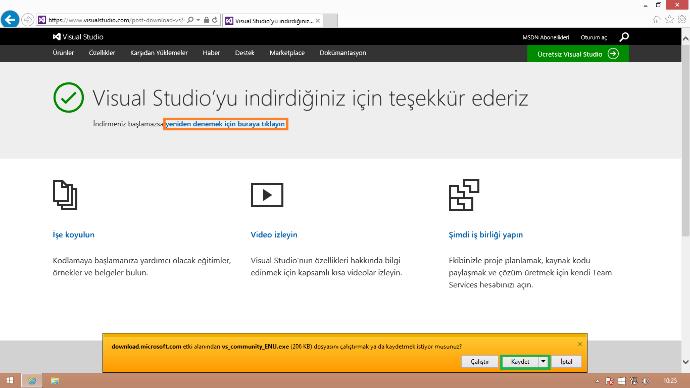The image size is (690, 388).
Task: Click the browser Home icon
Action: pyautogui.click(x=656, y=19)
